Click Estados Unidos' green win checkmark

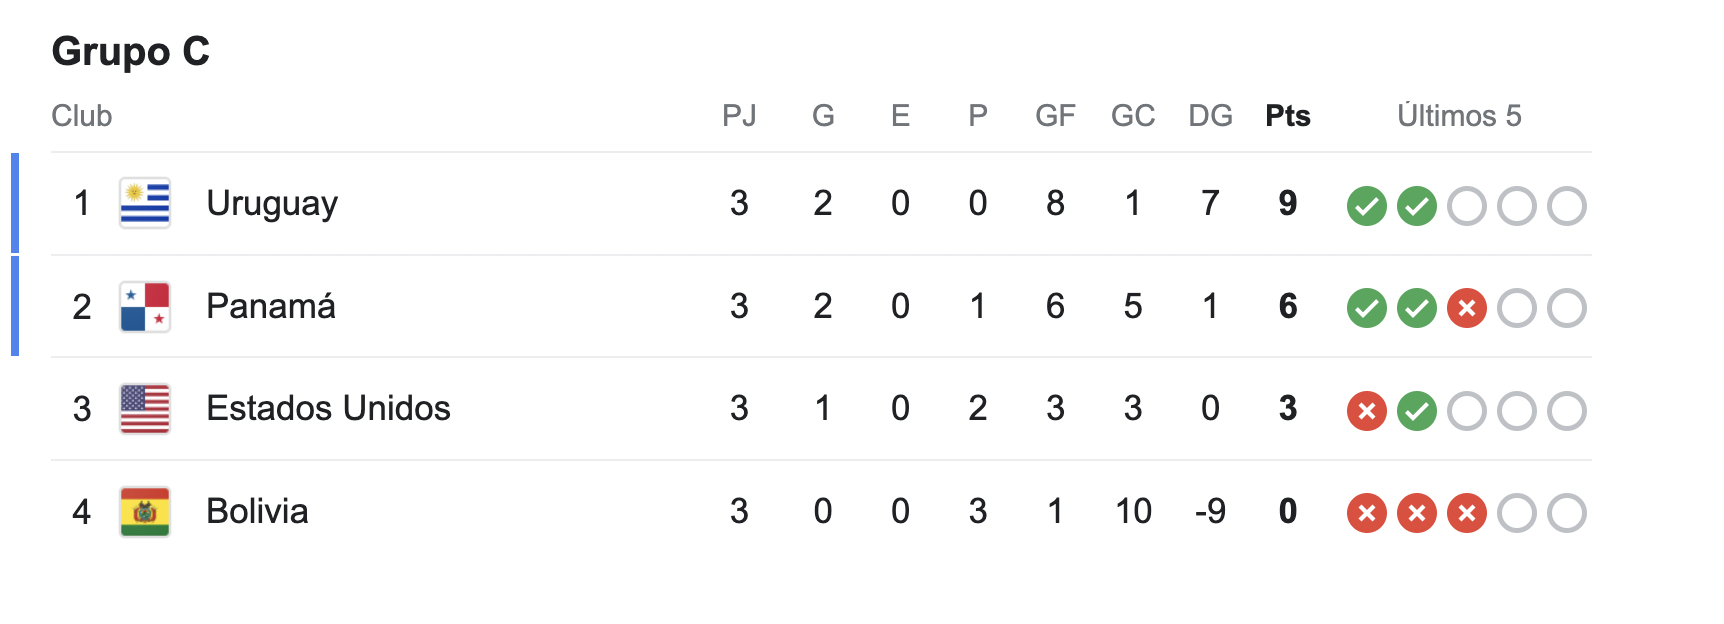[1416, 411]
